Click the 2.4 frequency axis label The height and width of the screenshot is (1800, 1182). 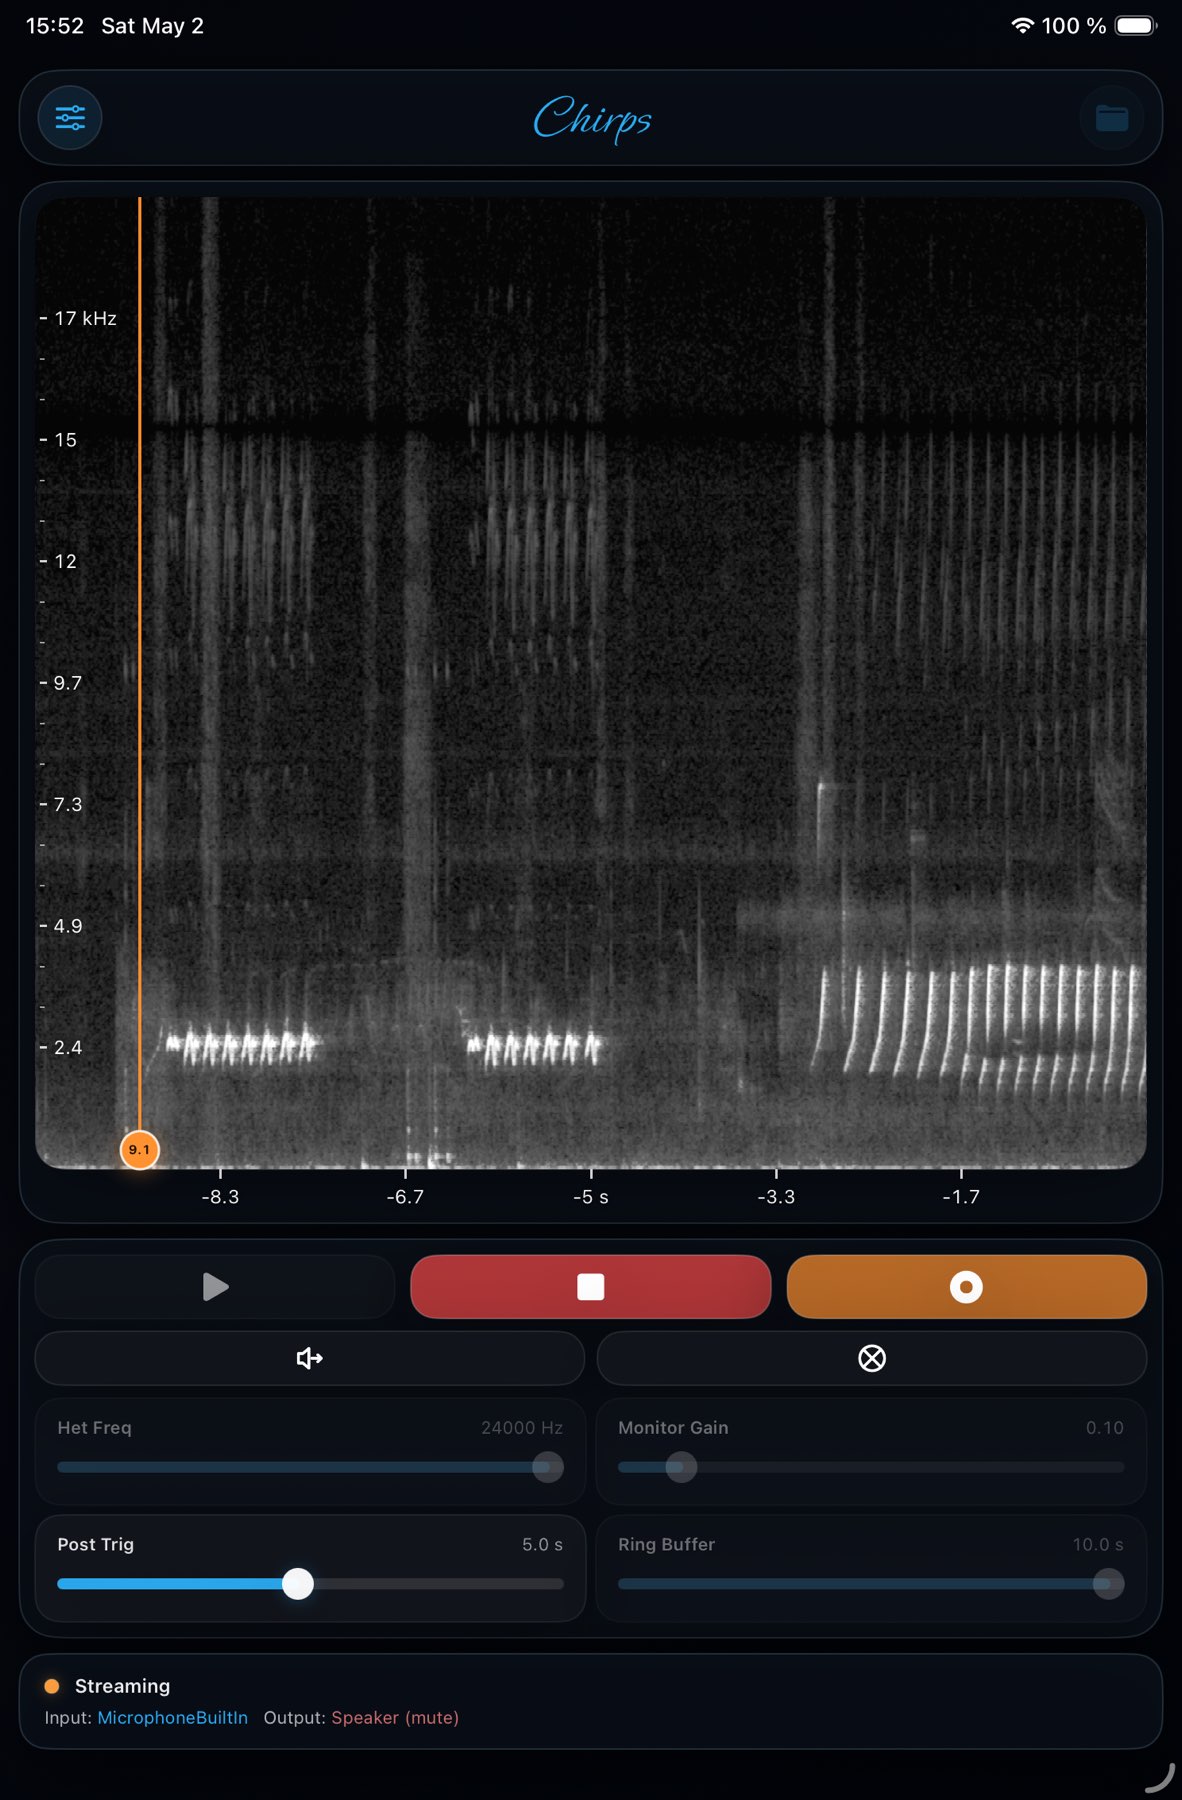pyautogui.click(x=67, y=1047)
